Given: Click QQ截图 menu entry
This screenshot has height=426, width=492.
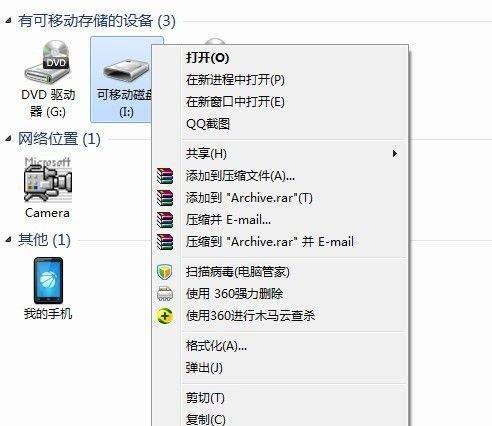Looking at the screenshot, I should [208, 124].
